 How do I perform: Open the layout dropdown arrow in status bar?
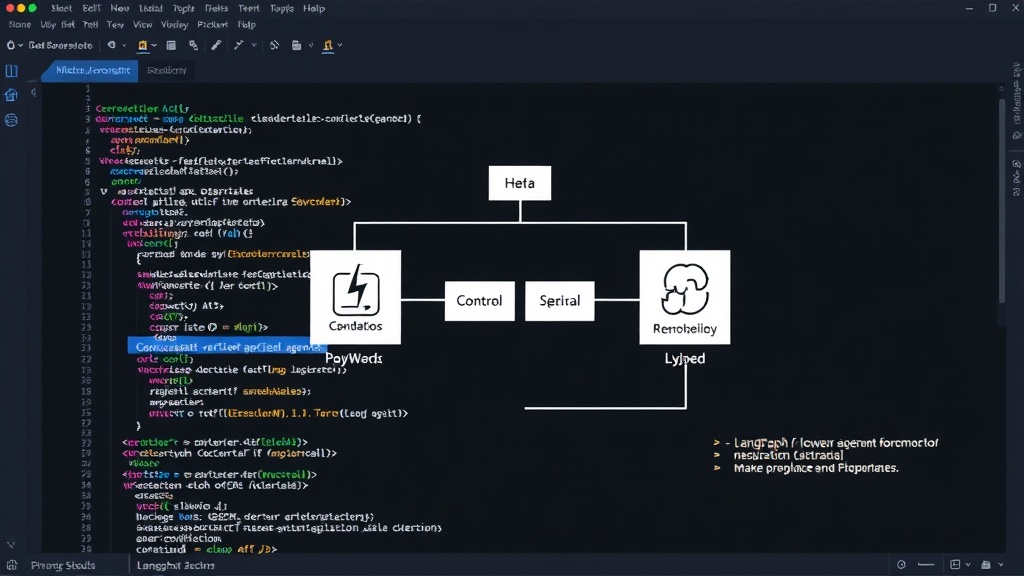(968, 565)
